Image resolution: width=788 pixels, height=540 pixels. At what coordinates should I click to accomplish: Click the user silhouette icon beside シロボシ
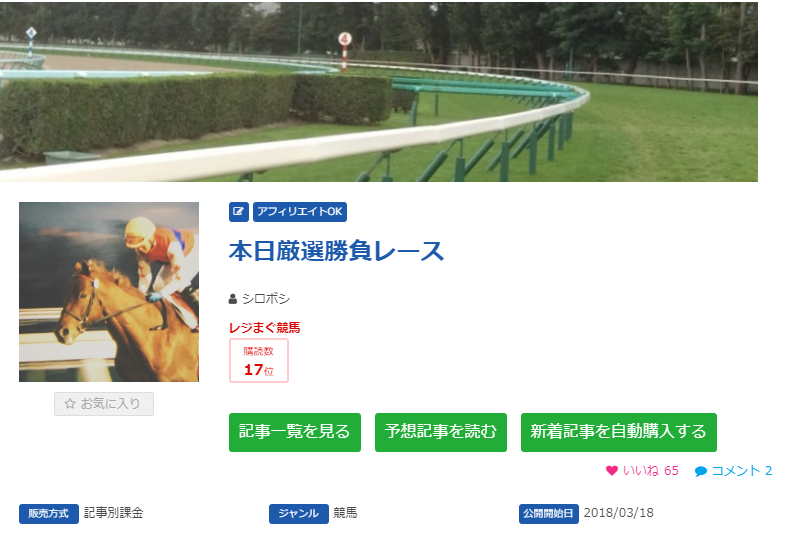click(233, 299)
